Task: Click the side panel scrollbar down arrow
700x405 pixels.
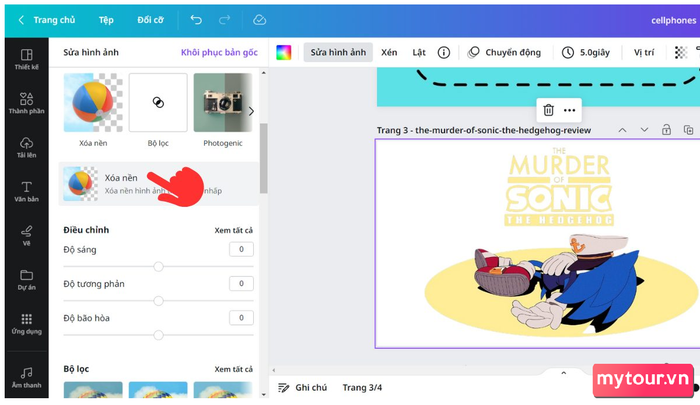Action: (x=263, y=394)
